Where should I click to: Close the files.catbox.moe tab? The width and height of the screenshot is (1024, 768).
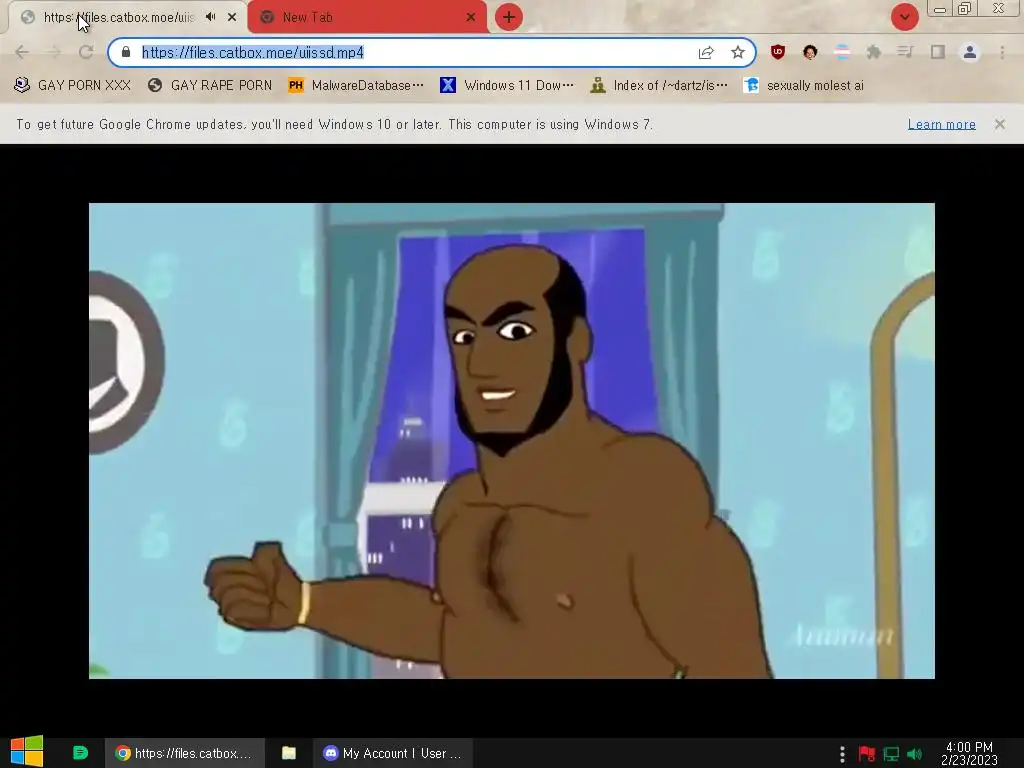(x=232, y=17)
